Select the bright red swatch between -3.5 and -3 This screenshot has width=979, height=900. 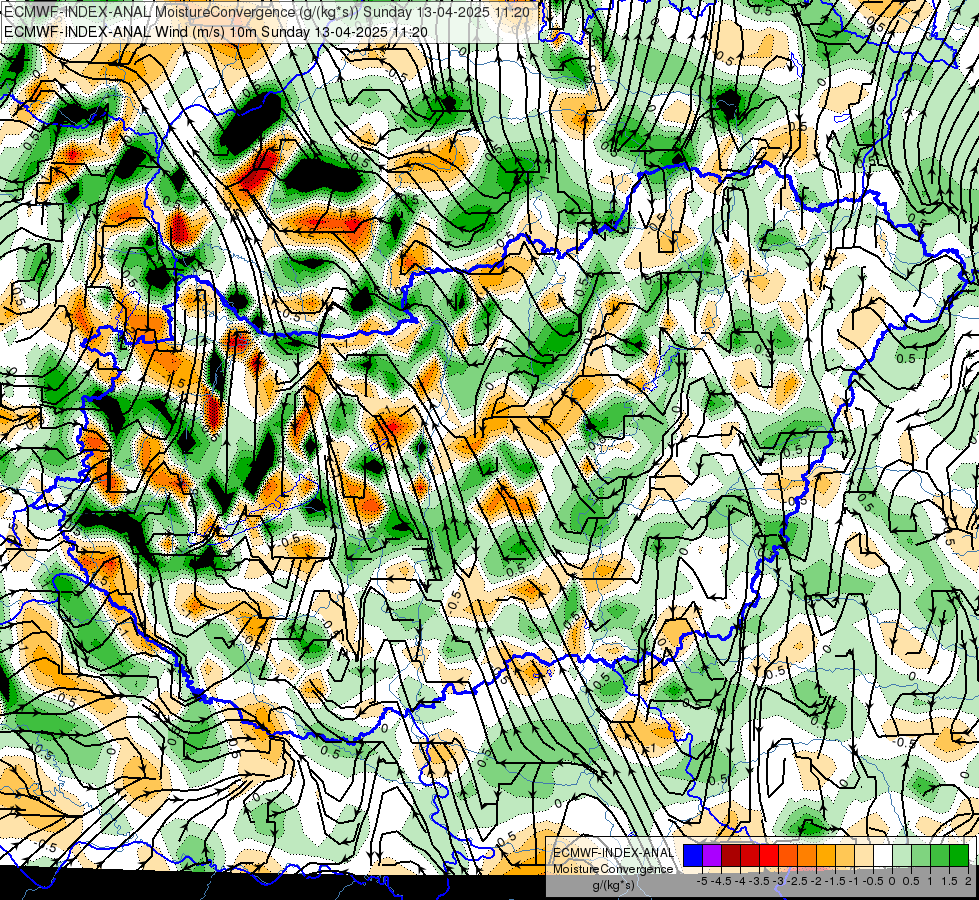pos(769,855)
